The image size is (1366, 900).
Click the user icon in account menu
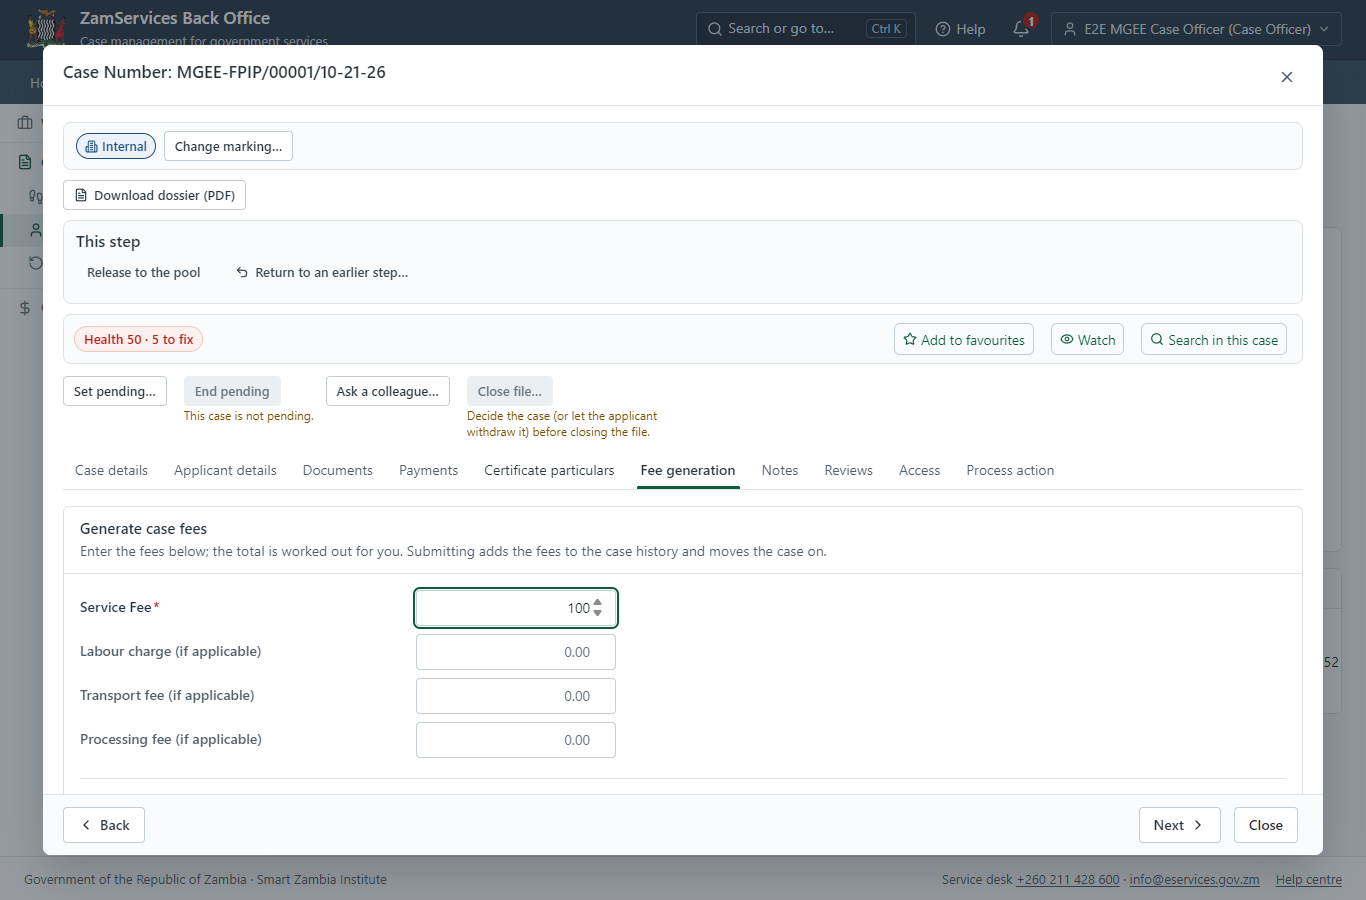coord(1070,29)
